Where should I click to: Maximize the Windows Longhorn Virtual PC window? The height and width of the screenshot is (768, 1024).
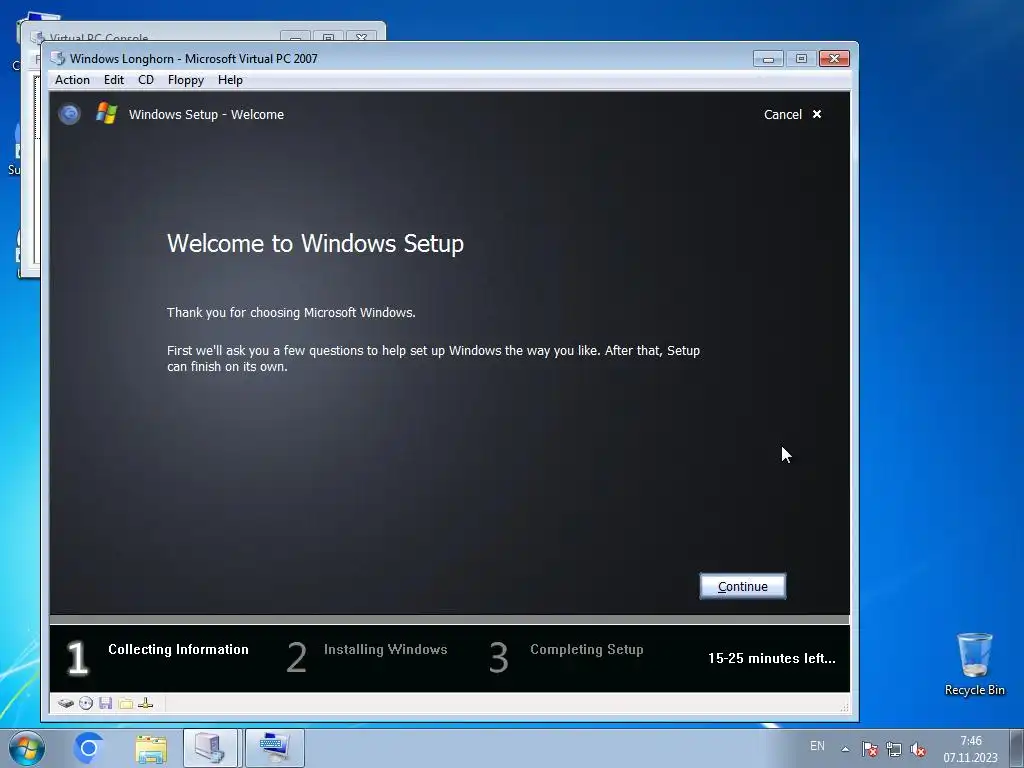coord(801,59)
